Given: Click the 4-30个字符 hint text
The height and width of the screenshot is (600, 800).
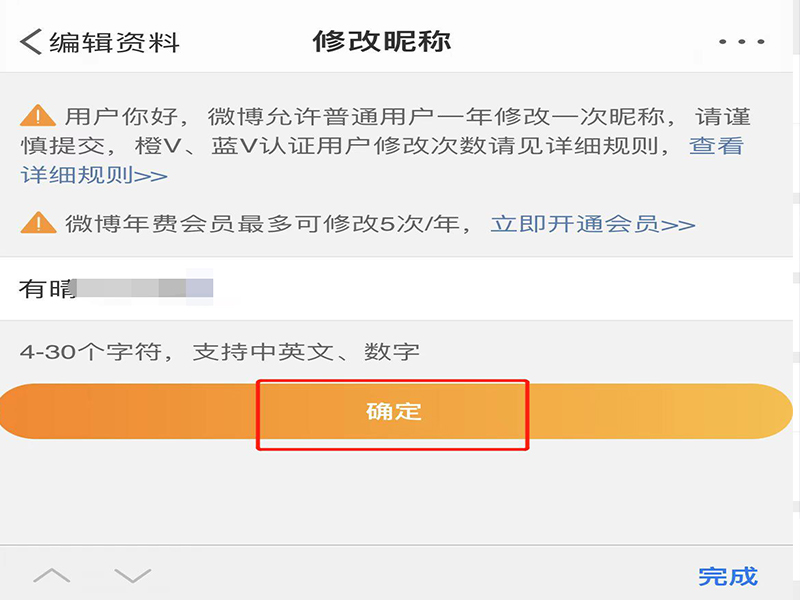Looking at the screenshot, I should tap(220, 351).
